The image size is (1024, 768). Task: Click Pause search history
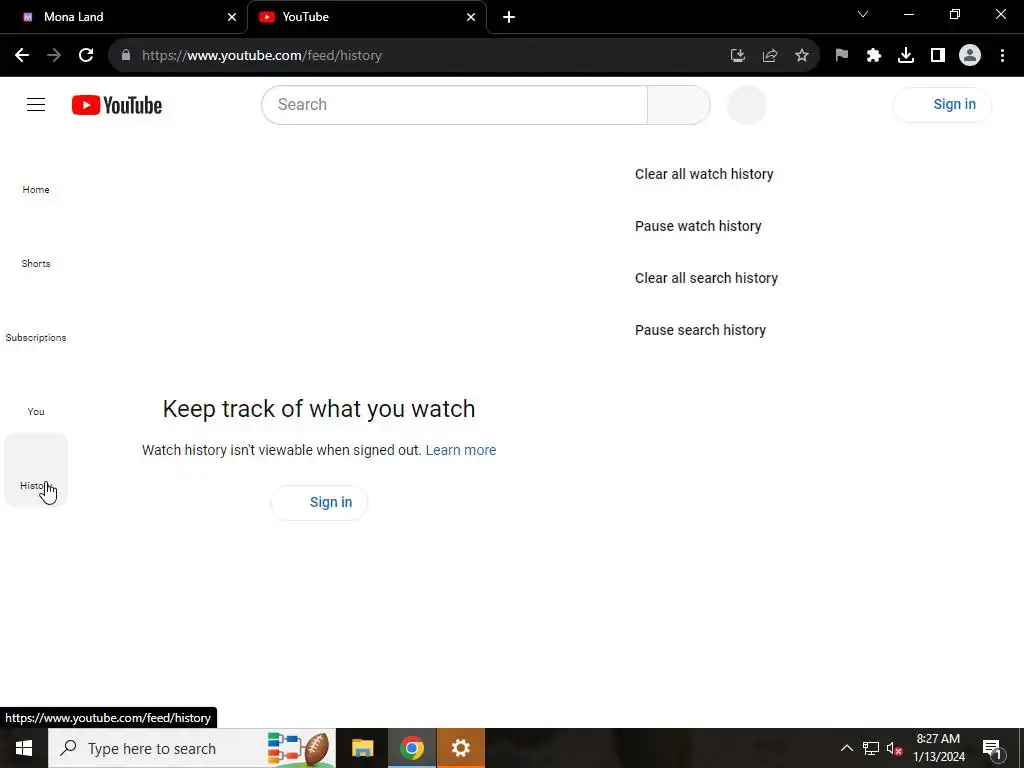point(700,330)
